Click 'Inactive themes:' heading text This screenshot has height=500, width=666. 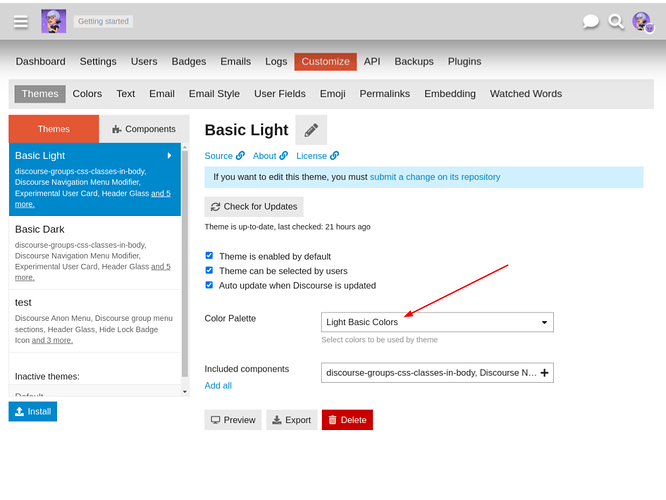pyautogui.click(x=47, y=376)
